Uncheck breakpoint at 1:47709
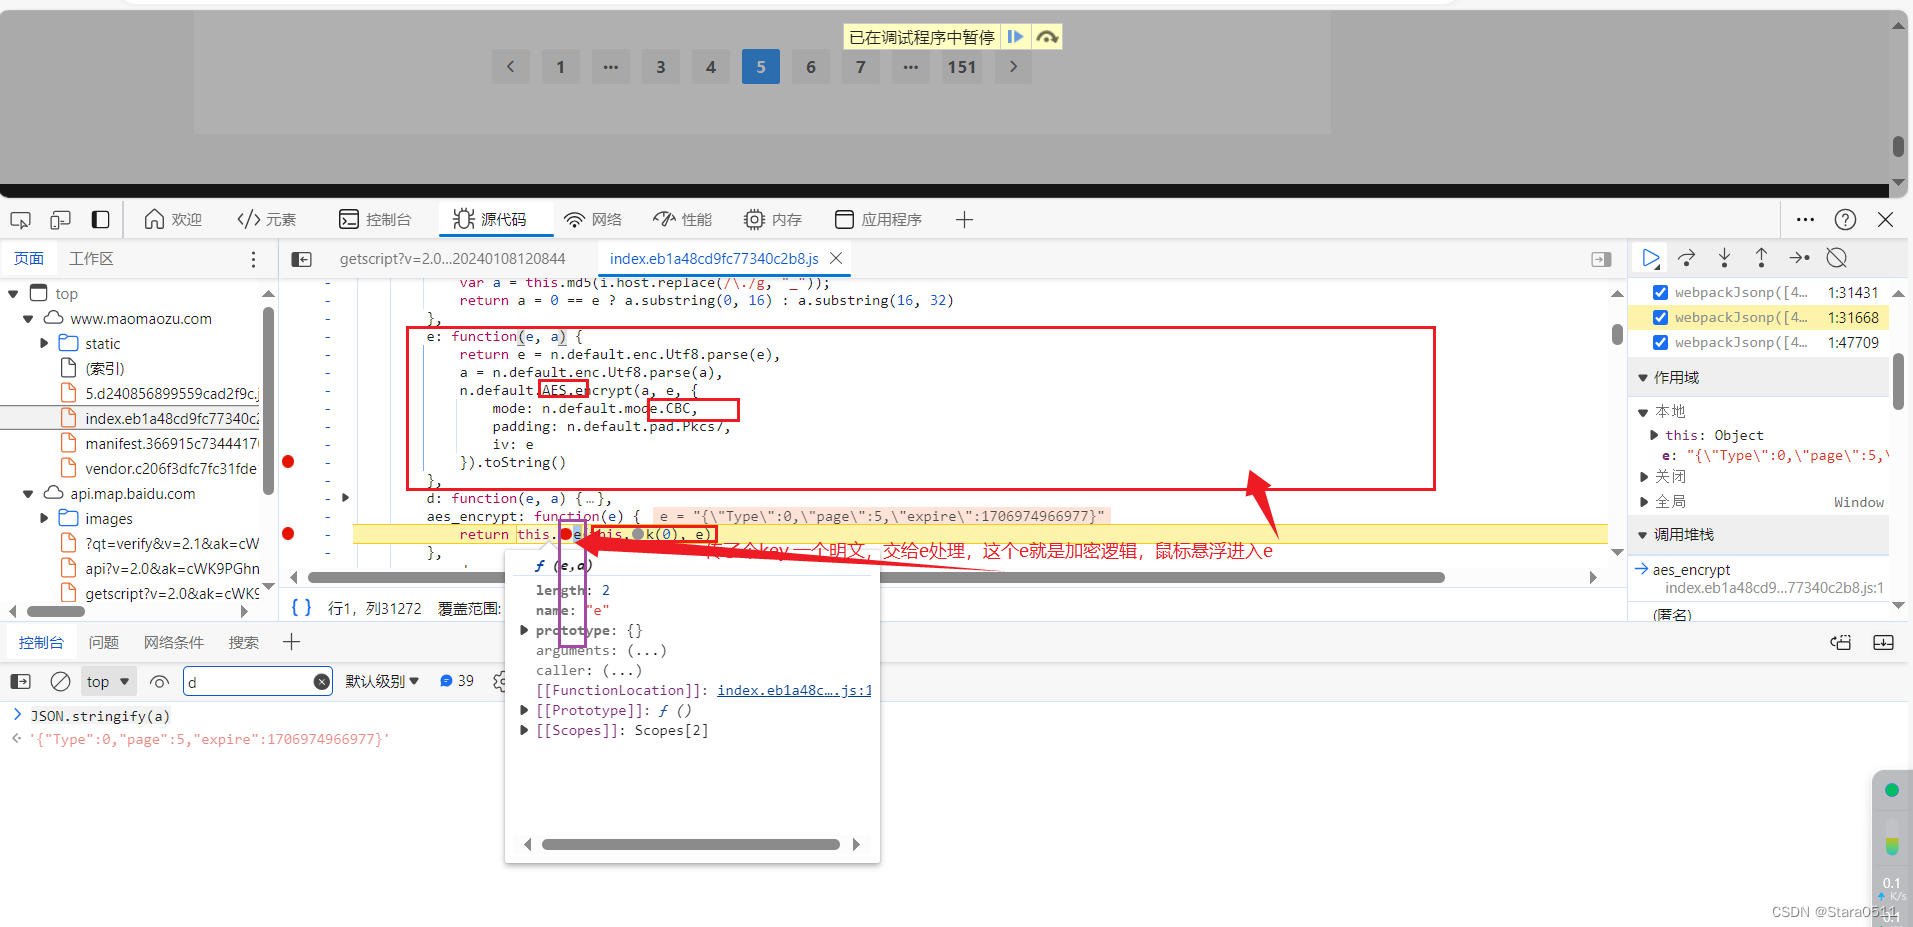 pos(1660,342)
